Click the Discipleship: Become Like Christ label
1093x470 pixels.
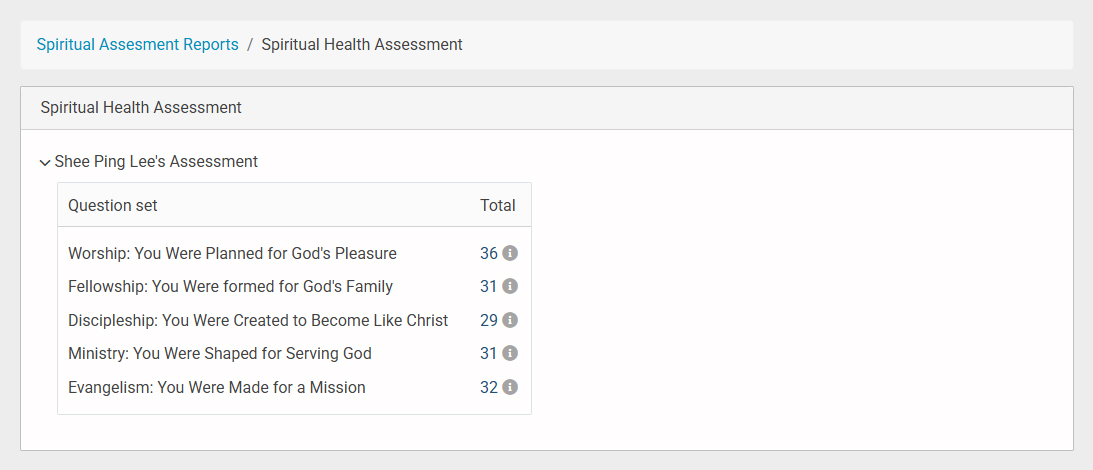click(258, 320)
